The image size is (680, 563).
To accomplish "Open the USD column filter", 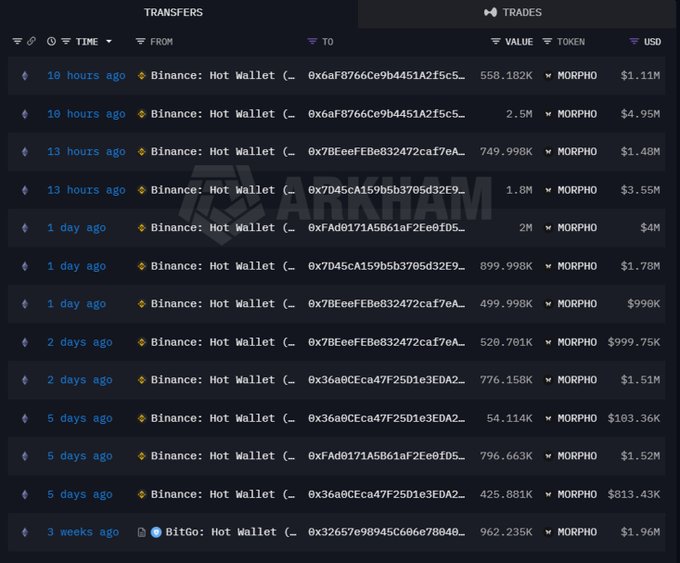I will (634, 42).
